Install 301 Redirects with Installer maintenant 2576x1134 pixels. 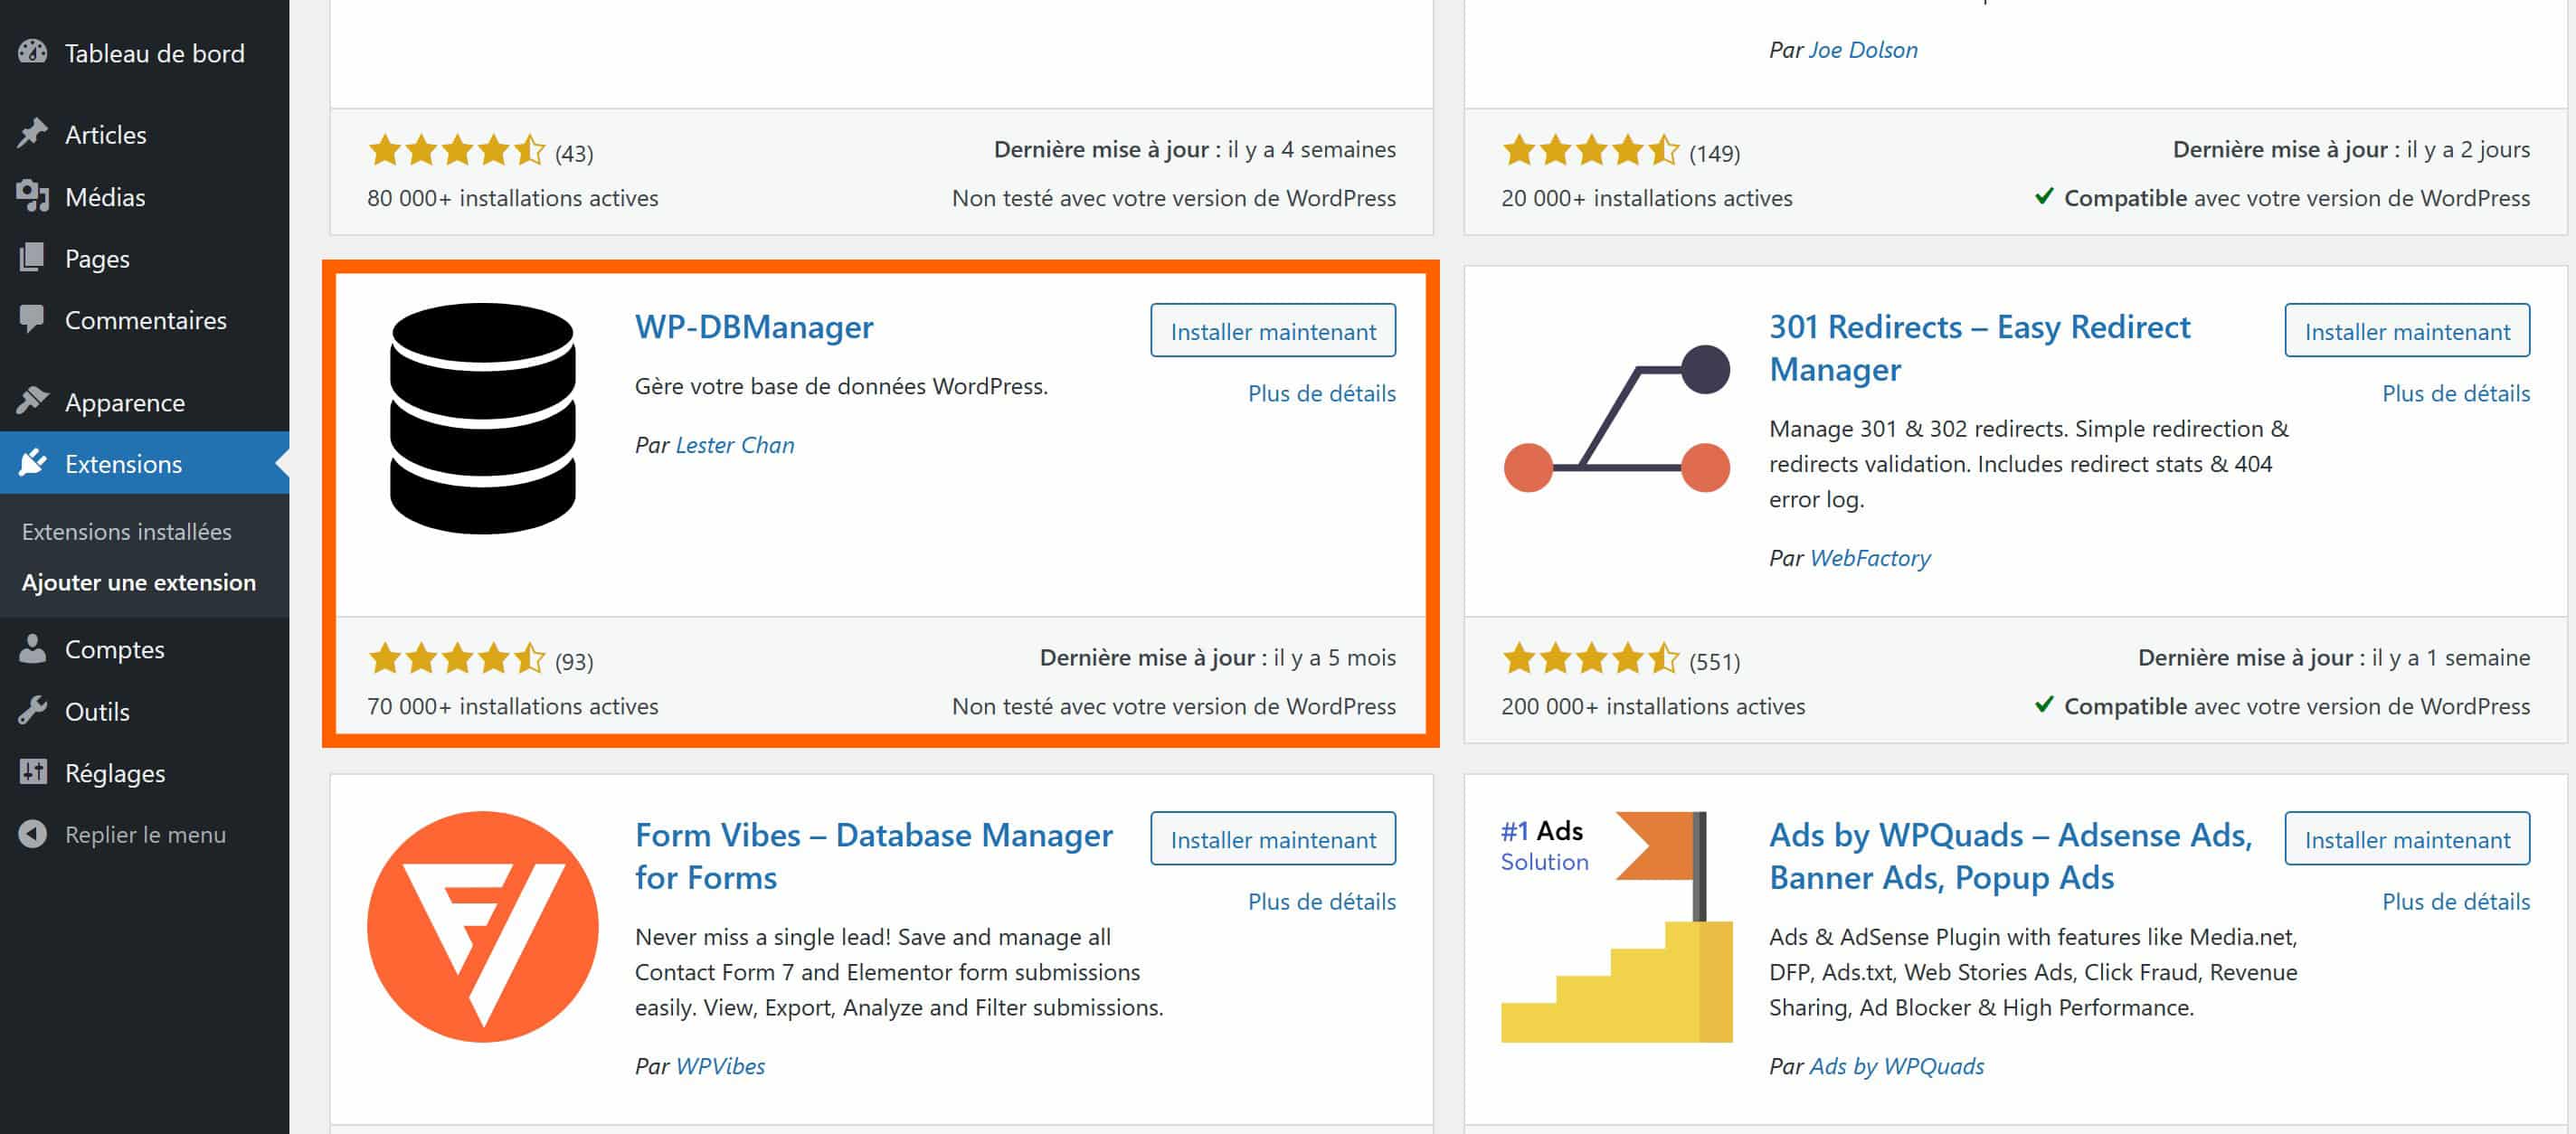[x=2407, y=330]
